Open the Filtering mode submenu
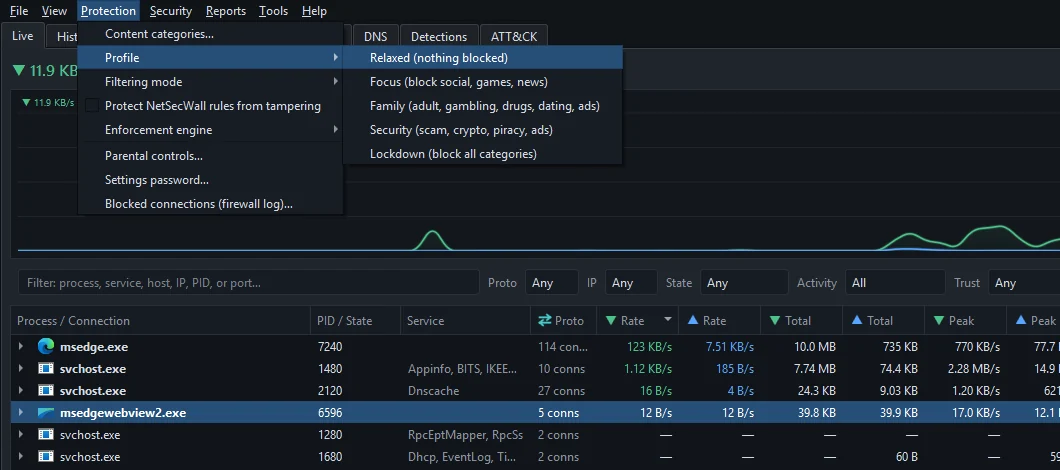1060x470 pixels. [210, 82]
